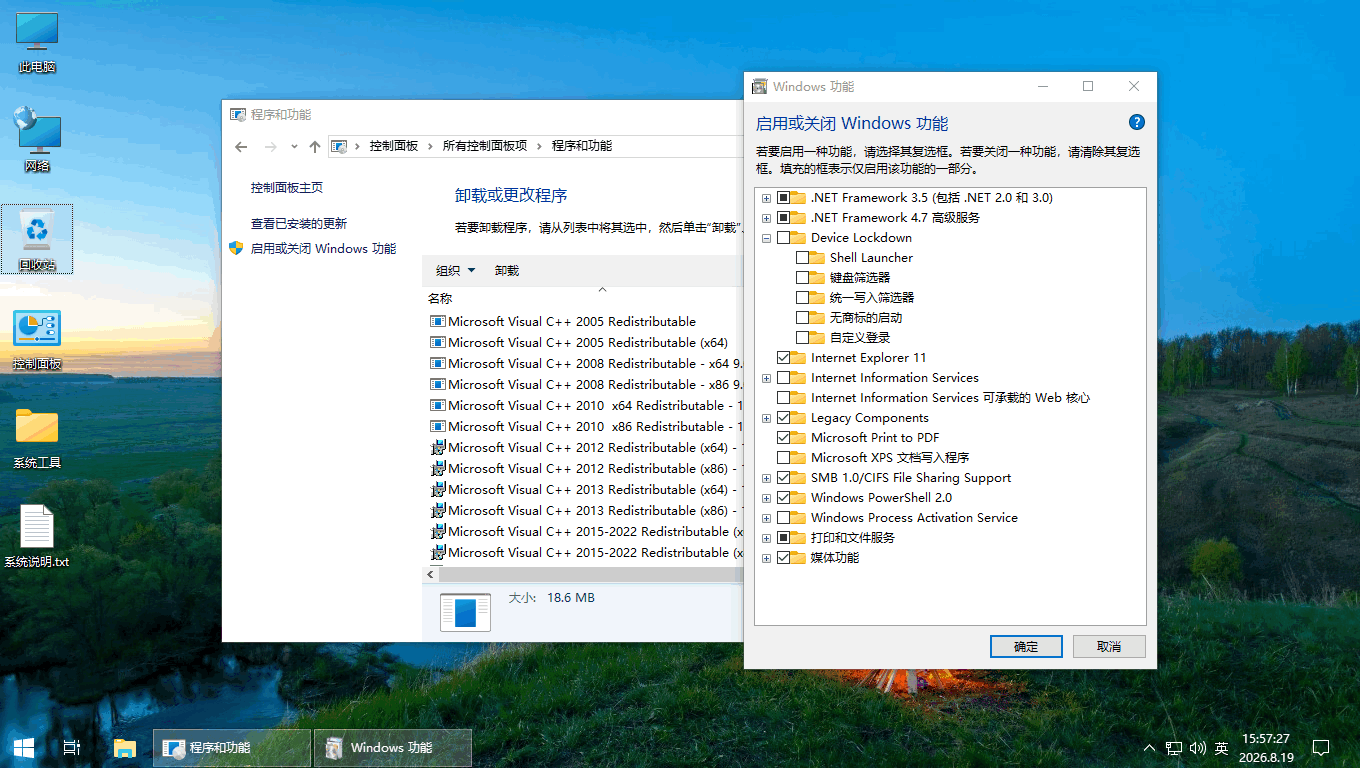Click the Shell Launcher folder icon

(x=817, y=257)
